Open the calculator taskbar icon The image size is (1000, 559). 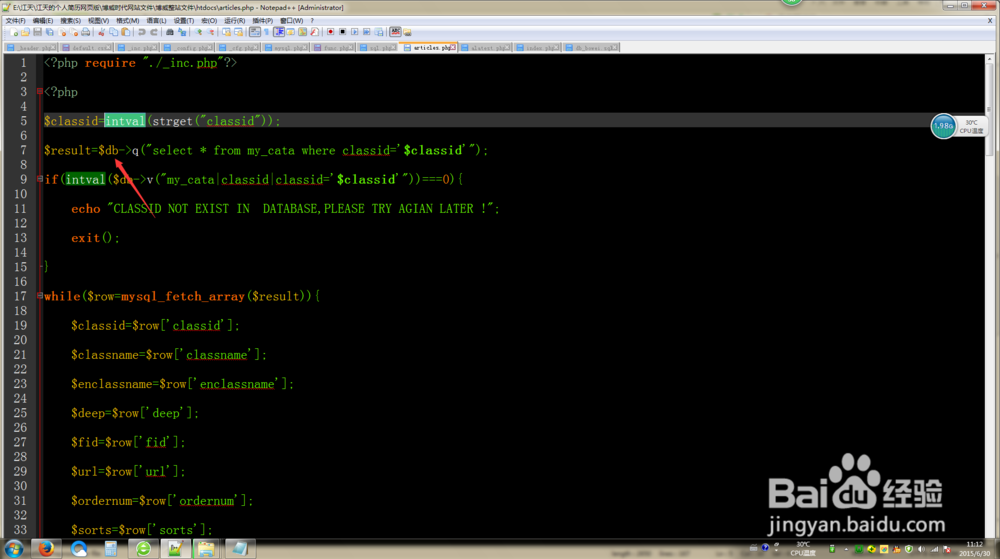[110, 548]
